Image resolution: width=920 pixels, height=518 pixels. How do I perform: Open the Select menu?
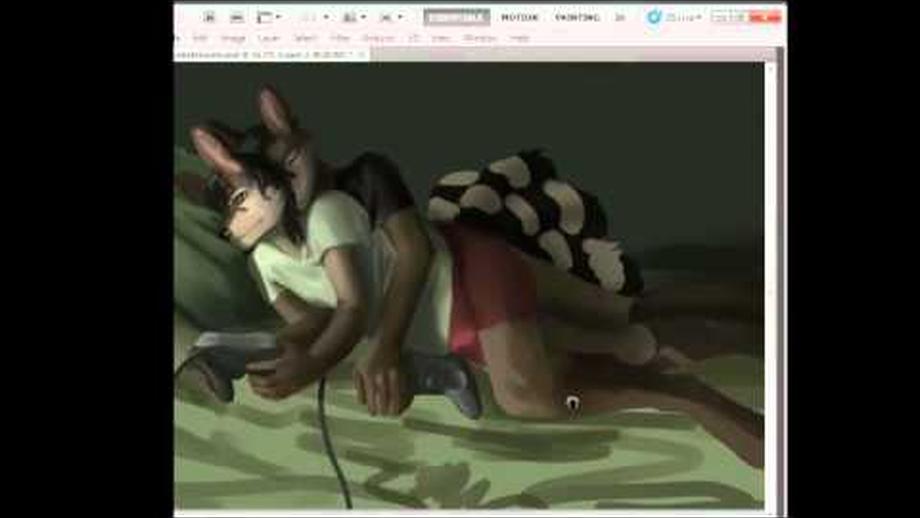pos(305,38)
